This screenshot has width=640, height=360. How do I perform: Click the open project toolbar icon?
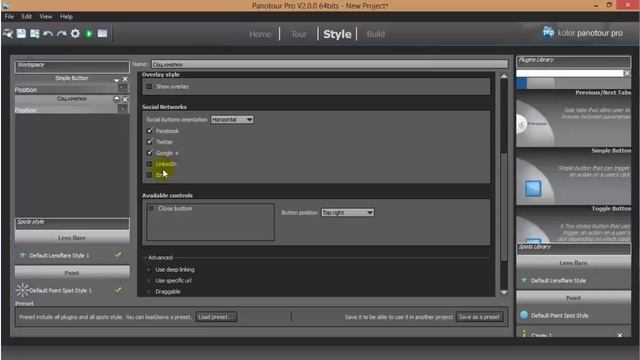[x=8, y=33]
